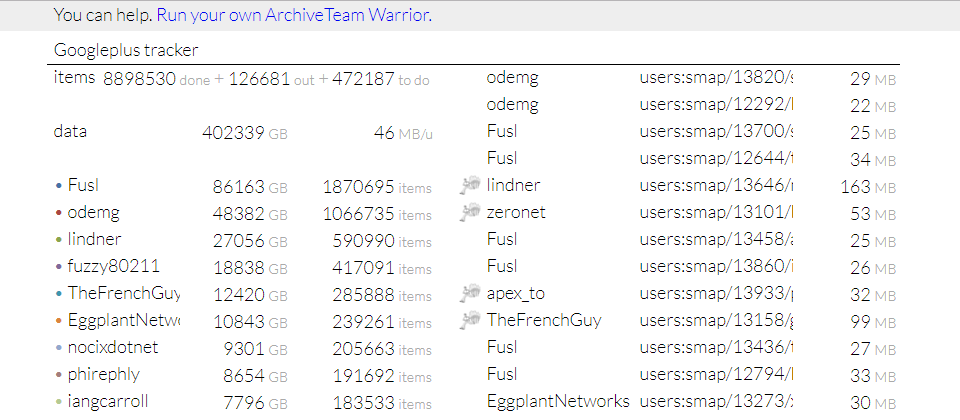Select odemg in the leaderboard
Image resolution: width=960 pixels, height=420 pixels.
tap(94, 212)
